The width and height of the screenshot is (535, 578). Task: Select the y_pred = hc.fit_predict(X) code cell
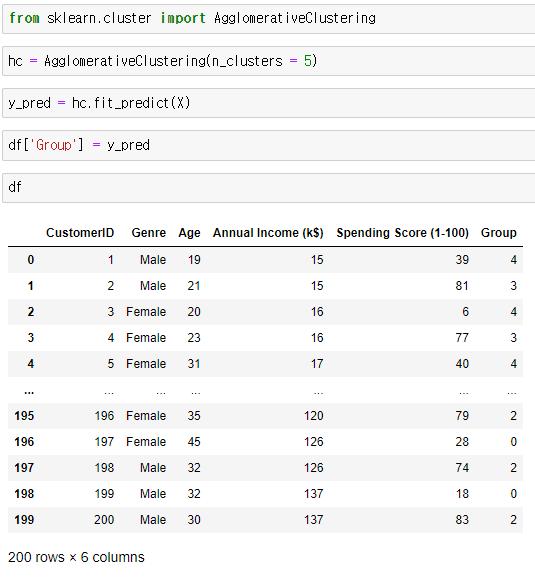(x=269, y=103)
